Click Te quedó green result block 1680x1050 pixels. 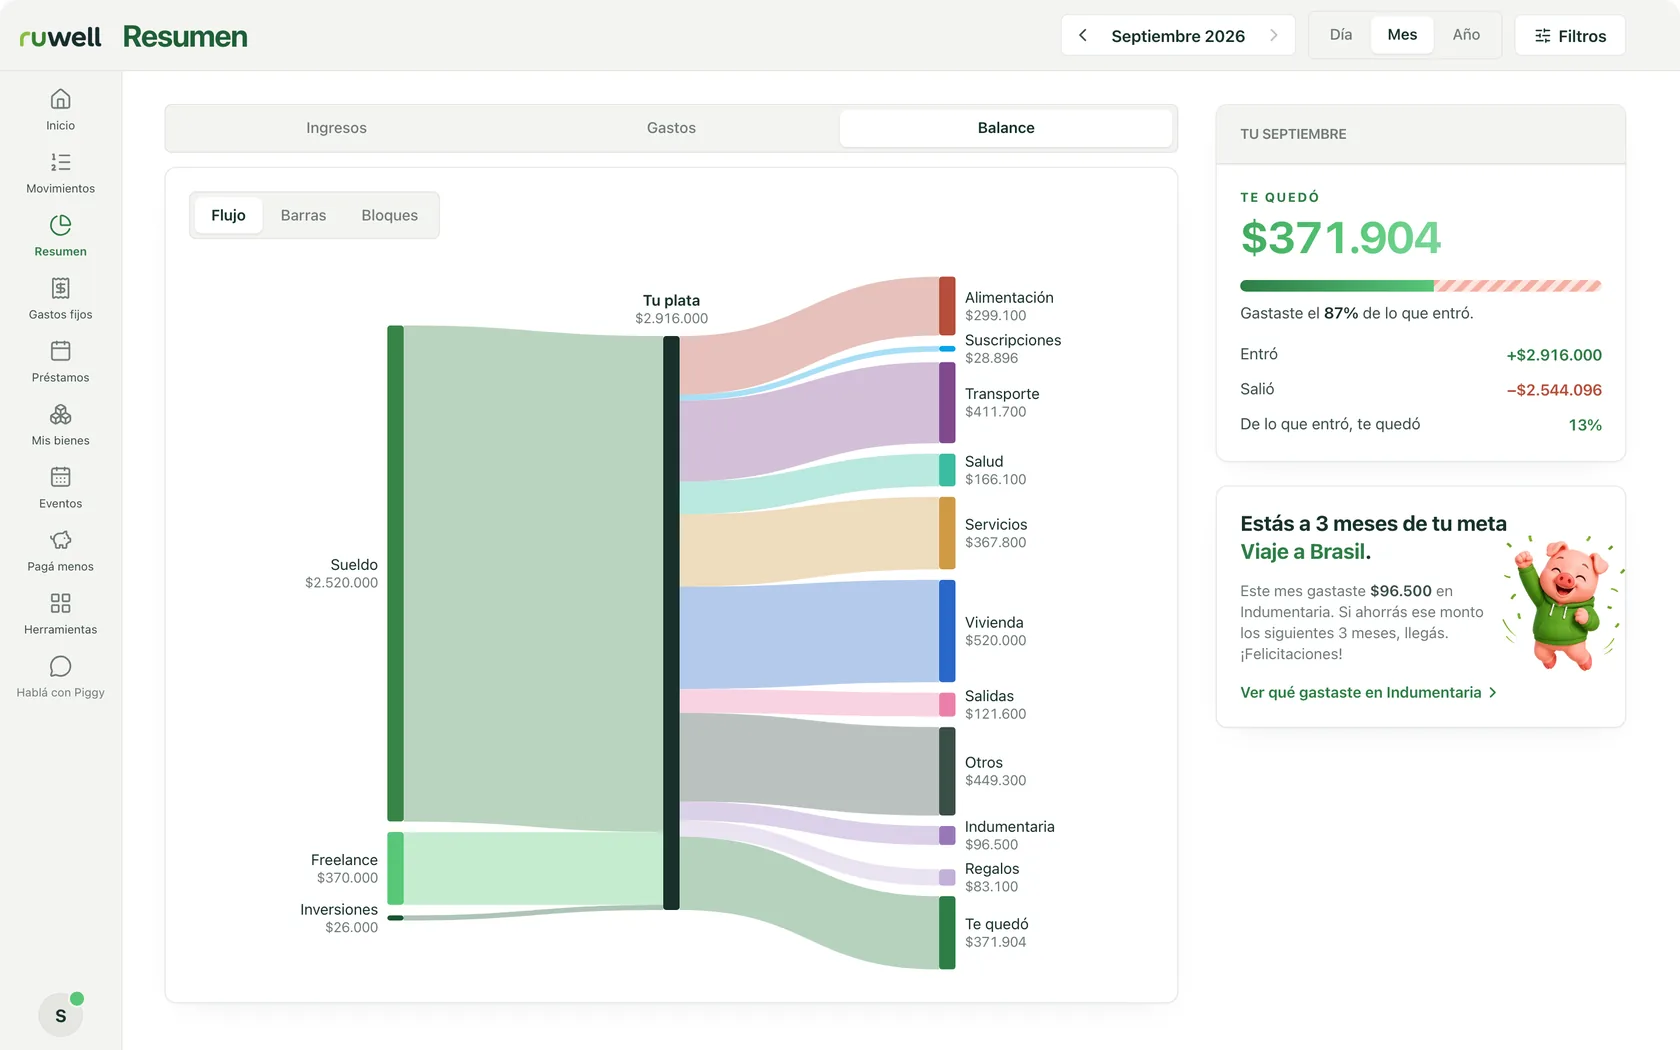tap(947, 933)
